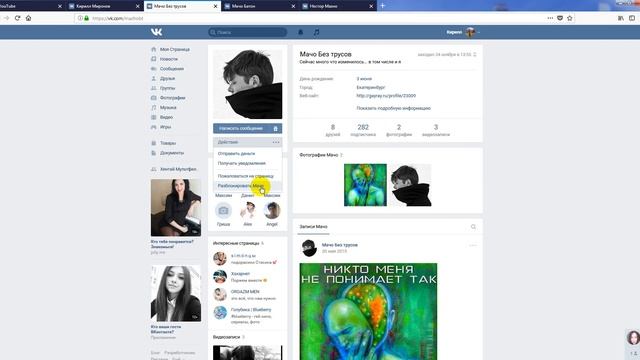This screenshot has height=360, width=640.
Task: Click the green padlock in the address bar
Action: (x=87, y=18)
